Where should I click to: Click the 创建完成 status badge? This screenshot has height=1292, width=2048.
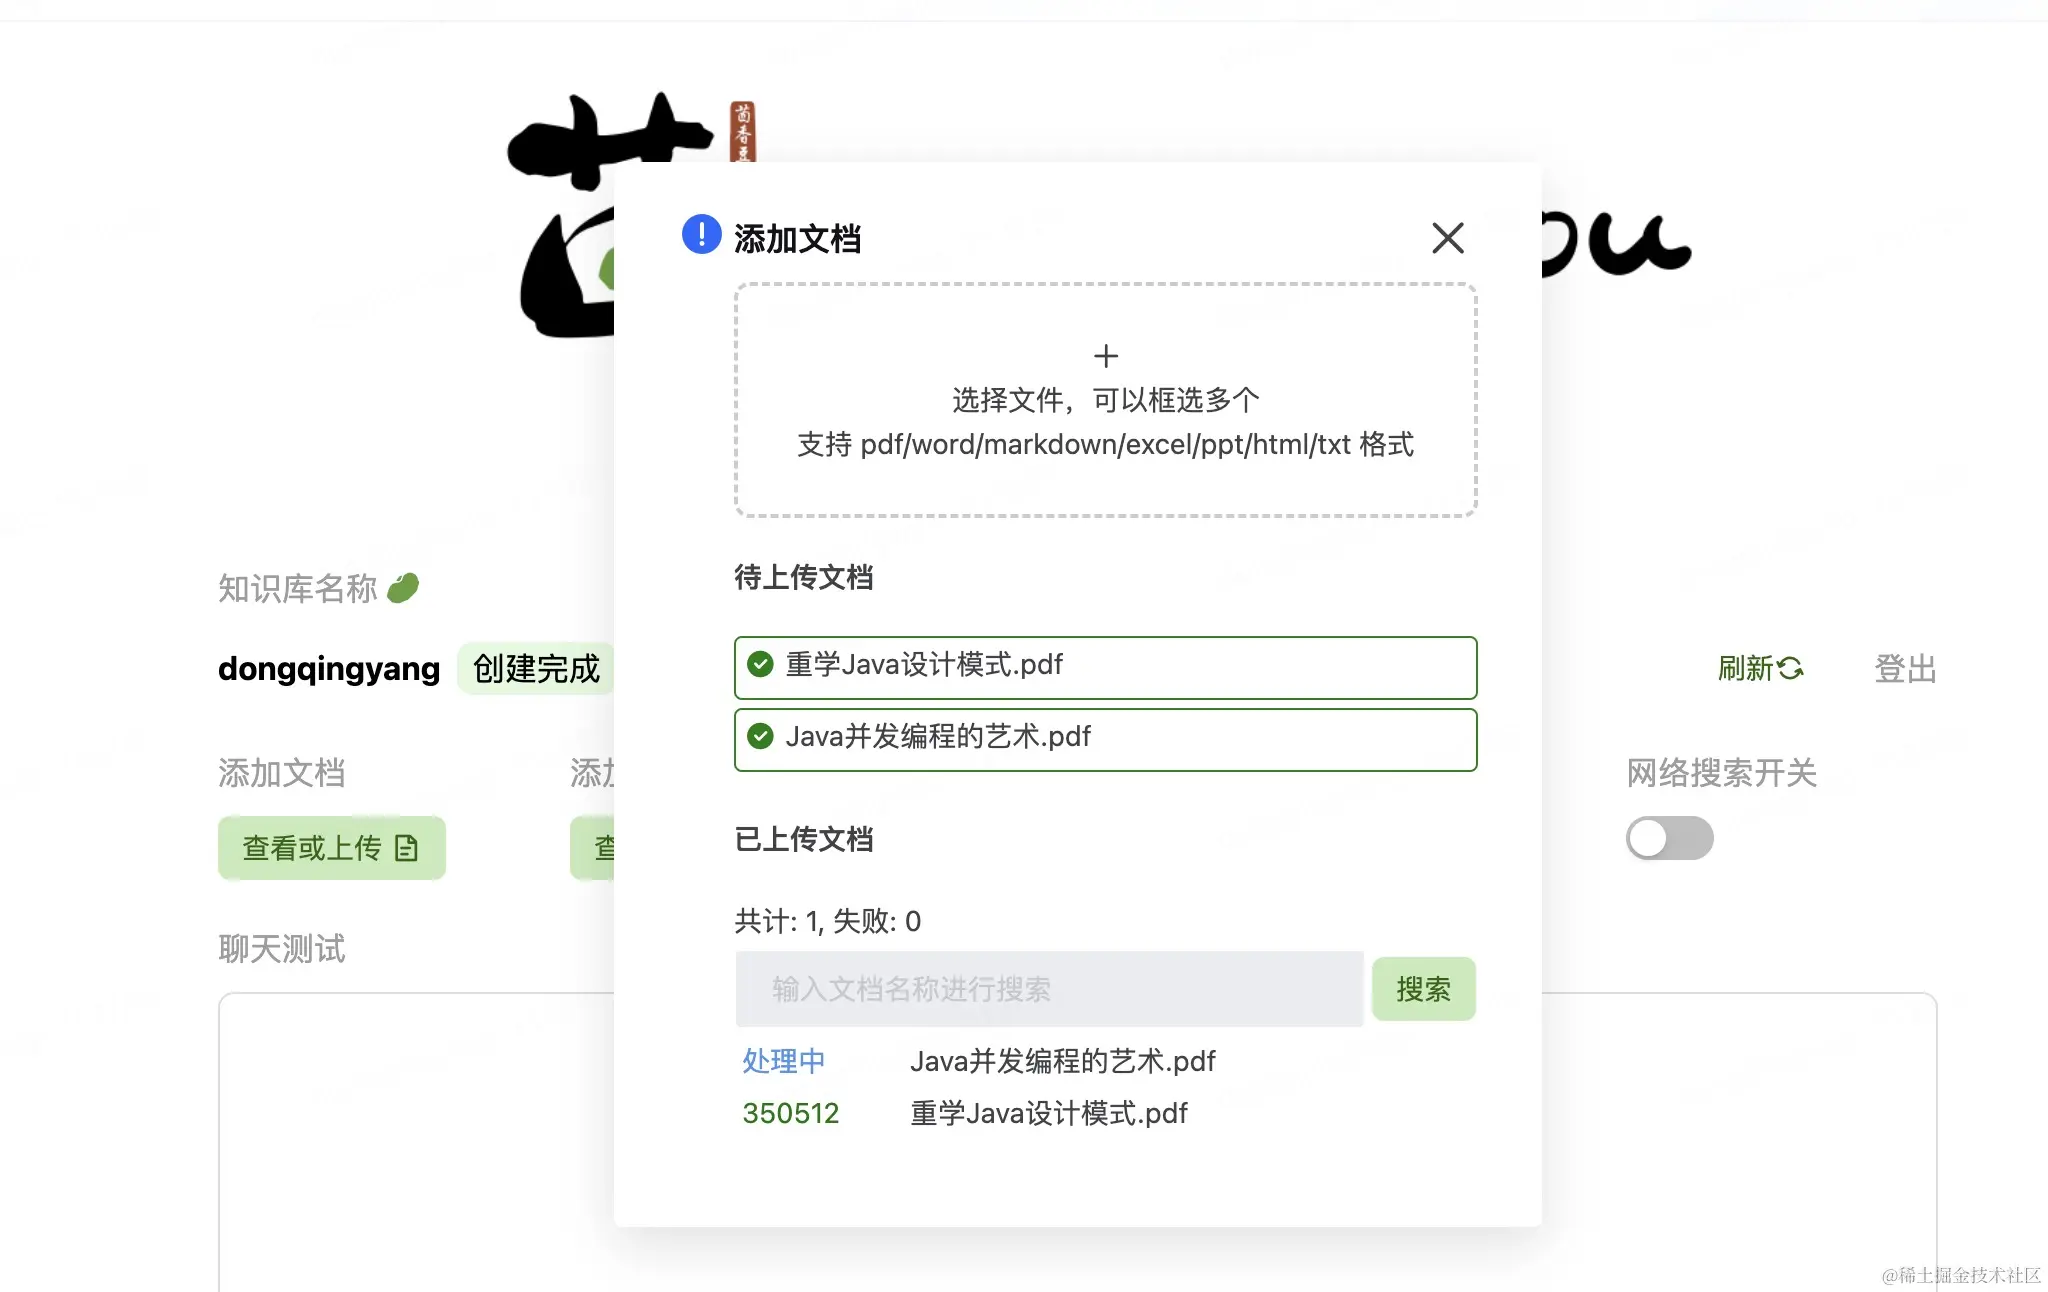[x=536, y=668]
